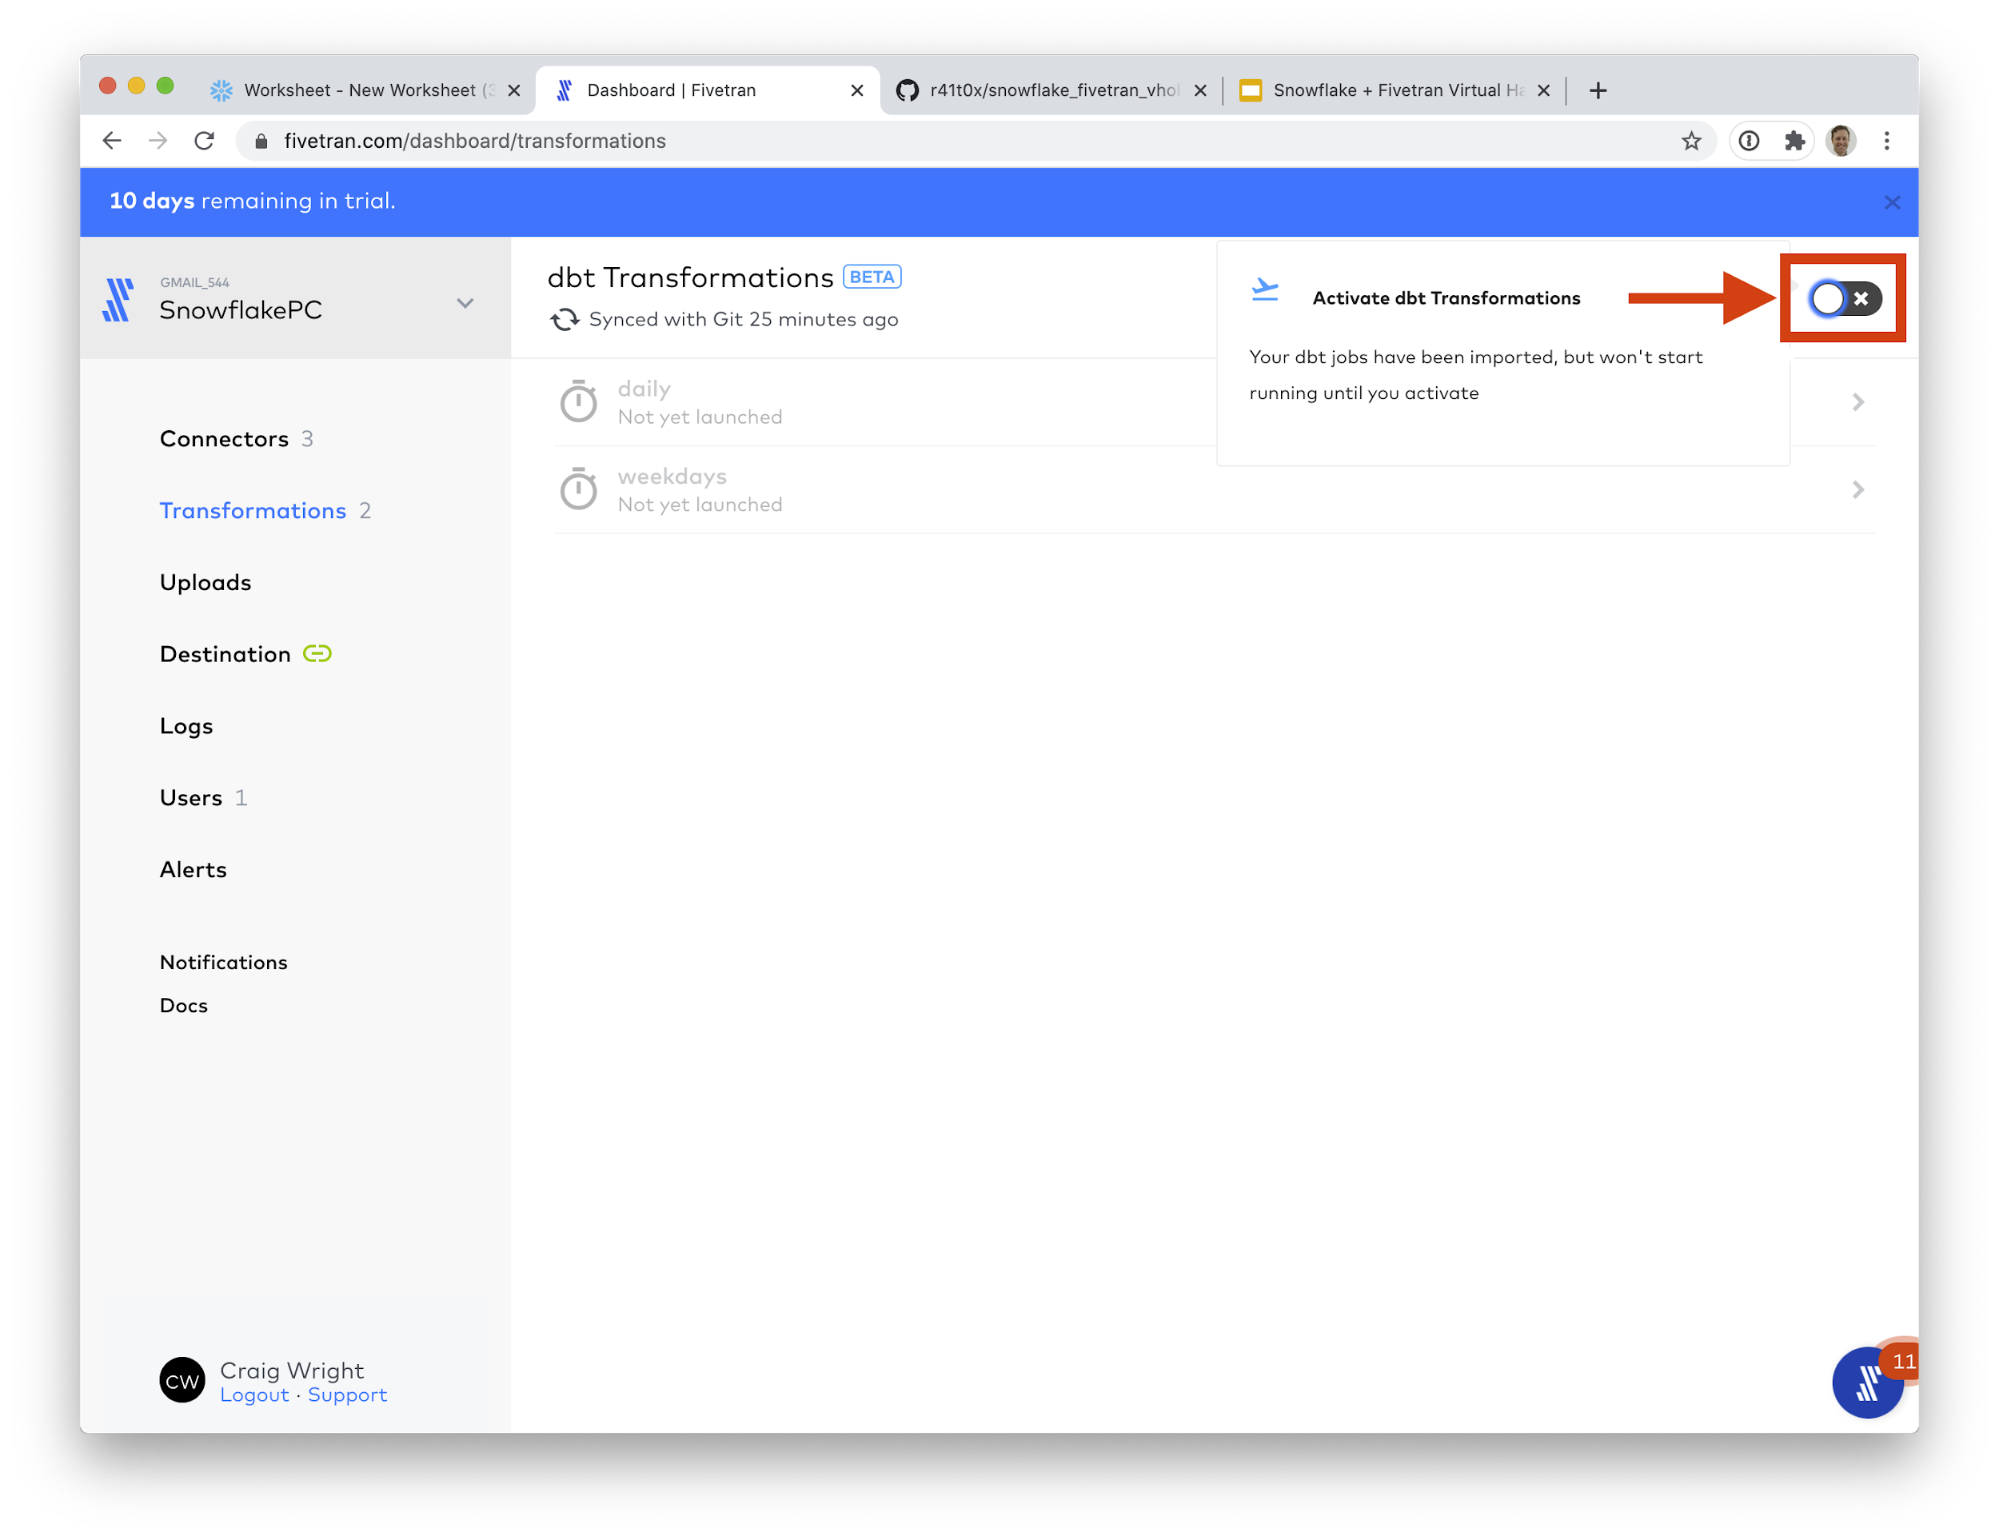Click the Destination green link icon
The width and height of the screenshot is (1999, 1540).
(x=317, y=654)
